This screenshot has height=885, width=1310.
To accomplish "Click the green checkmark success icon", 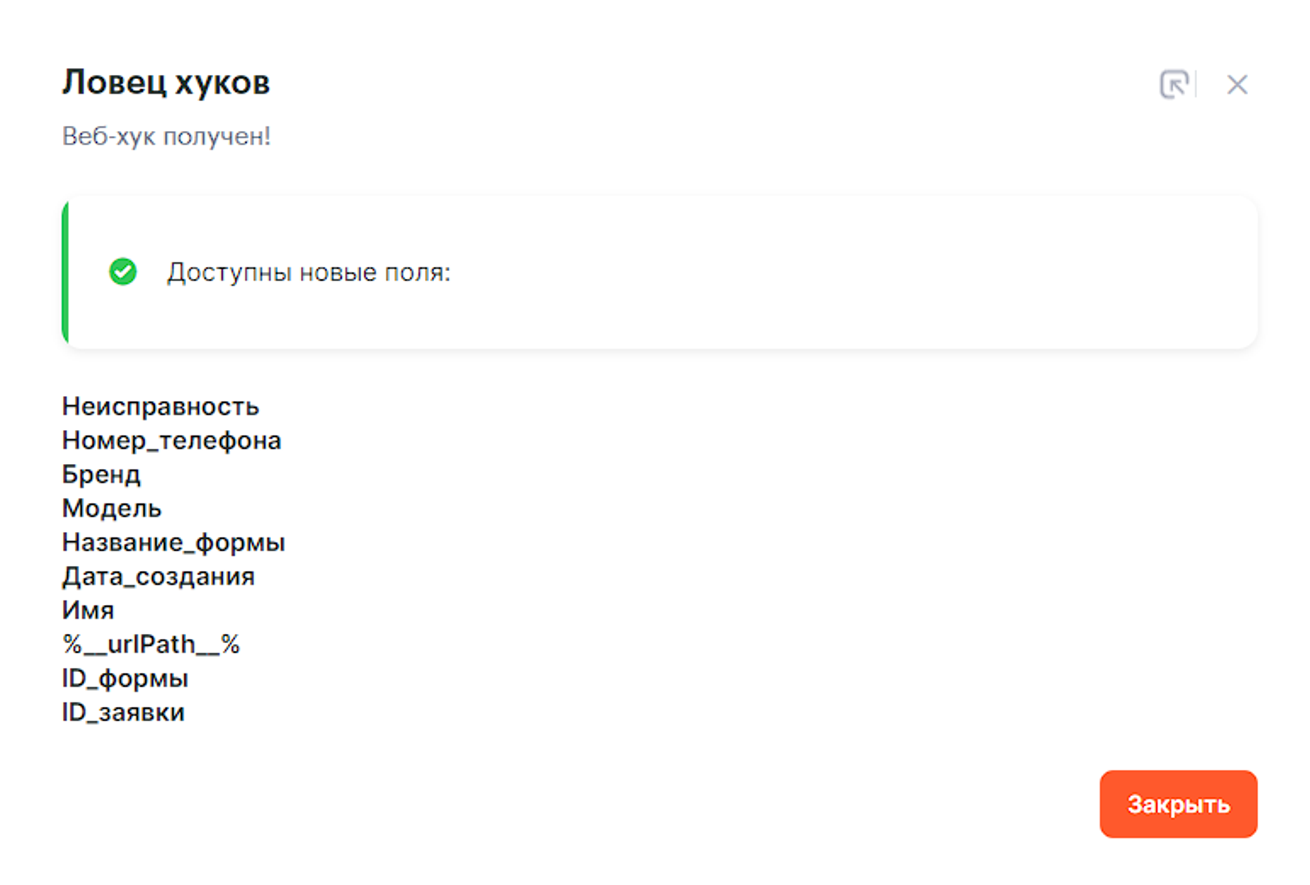I will point(123,272).
